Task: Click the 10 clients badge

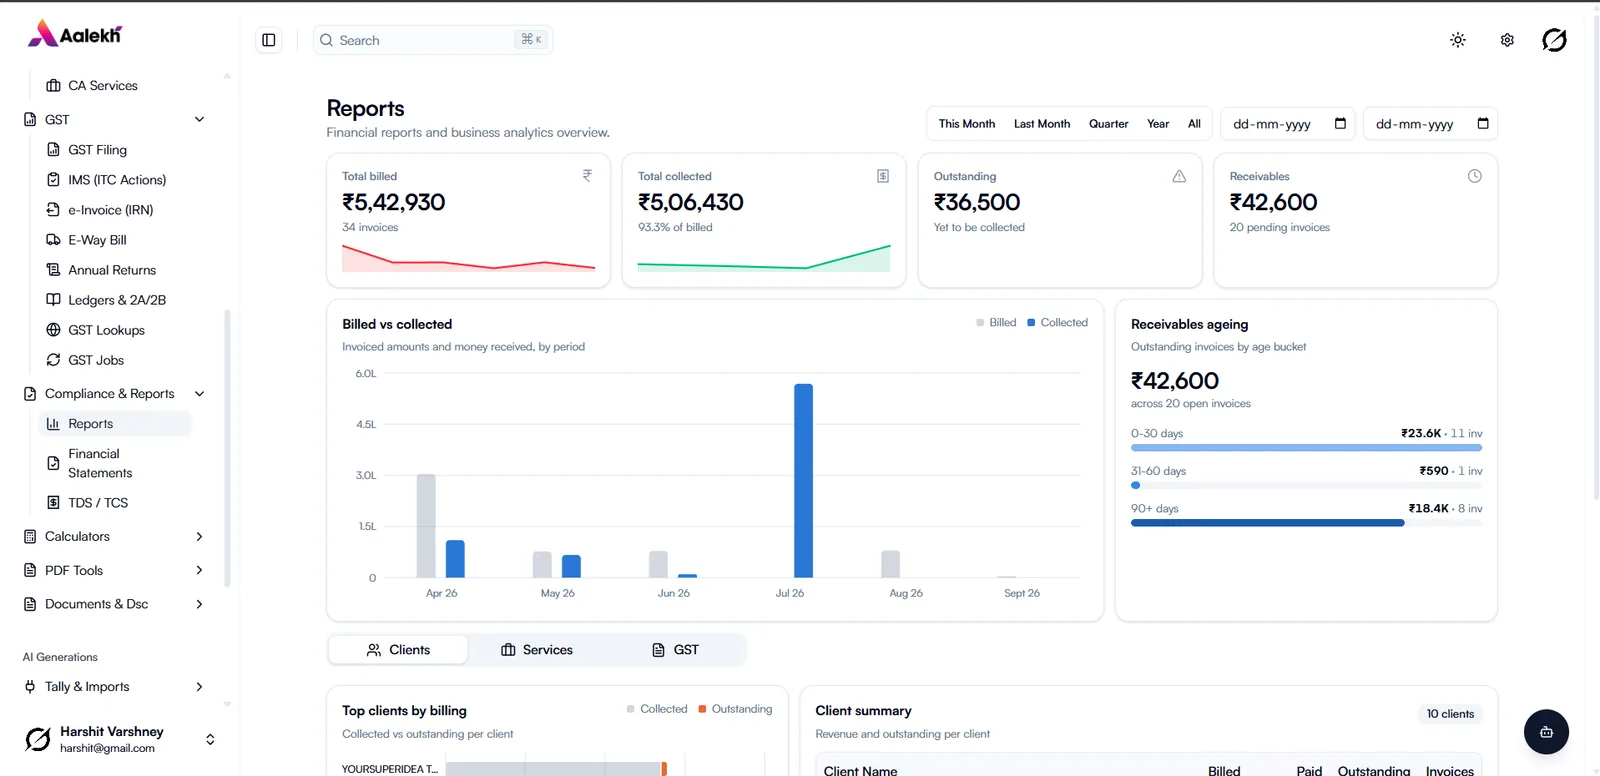Action: [1450, 714]
